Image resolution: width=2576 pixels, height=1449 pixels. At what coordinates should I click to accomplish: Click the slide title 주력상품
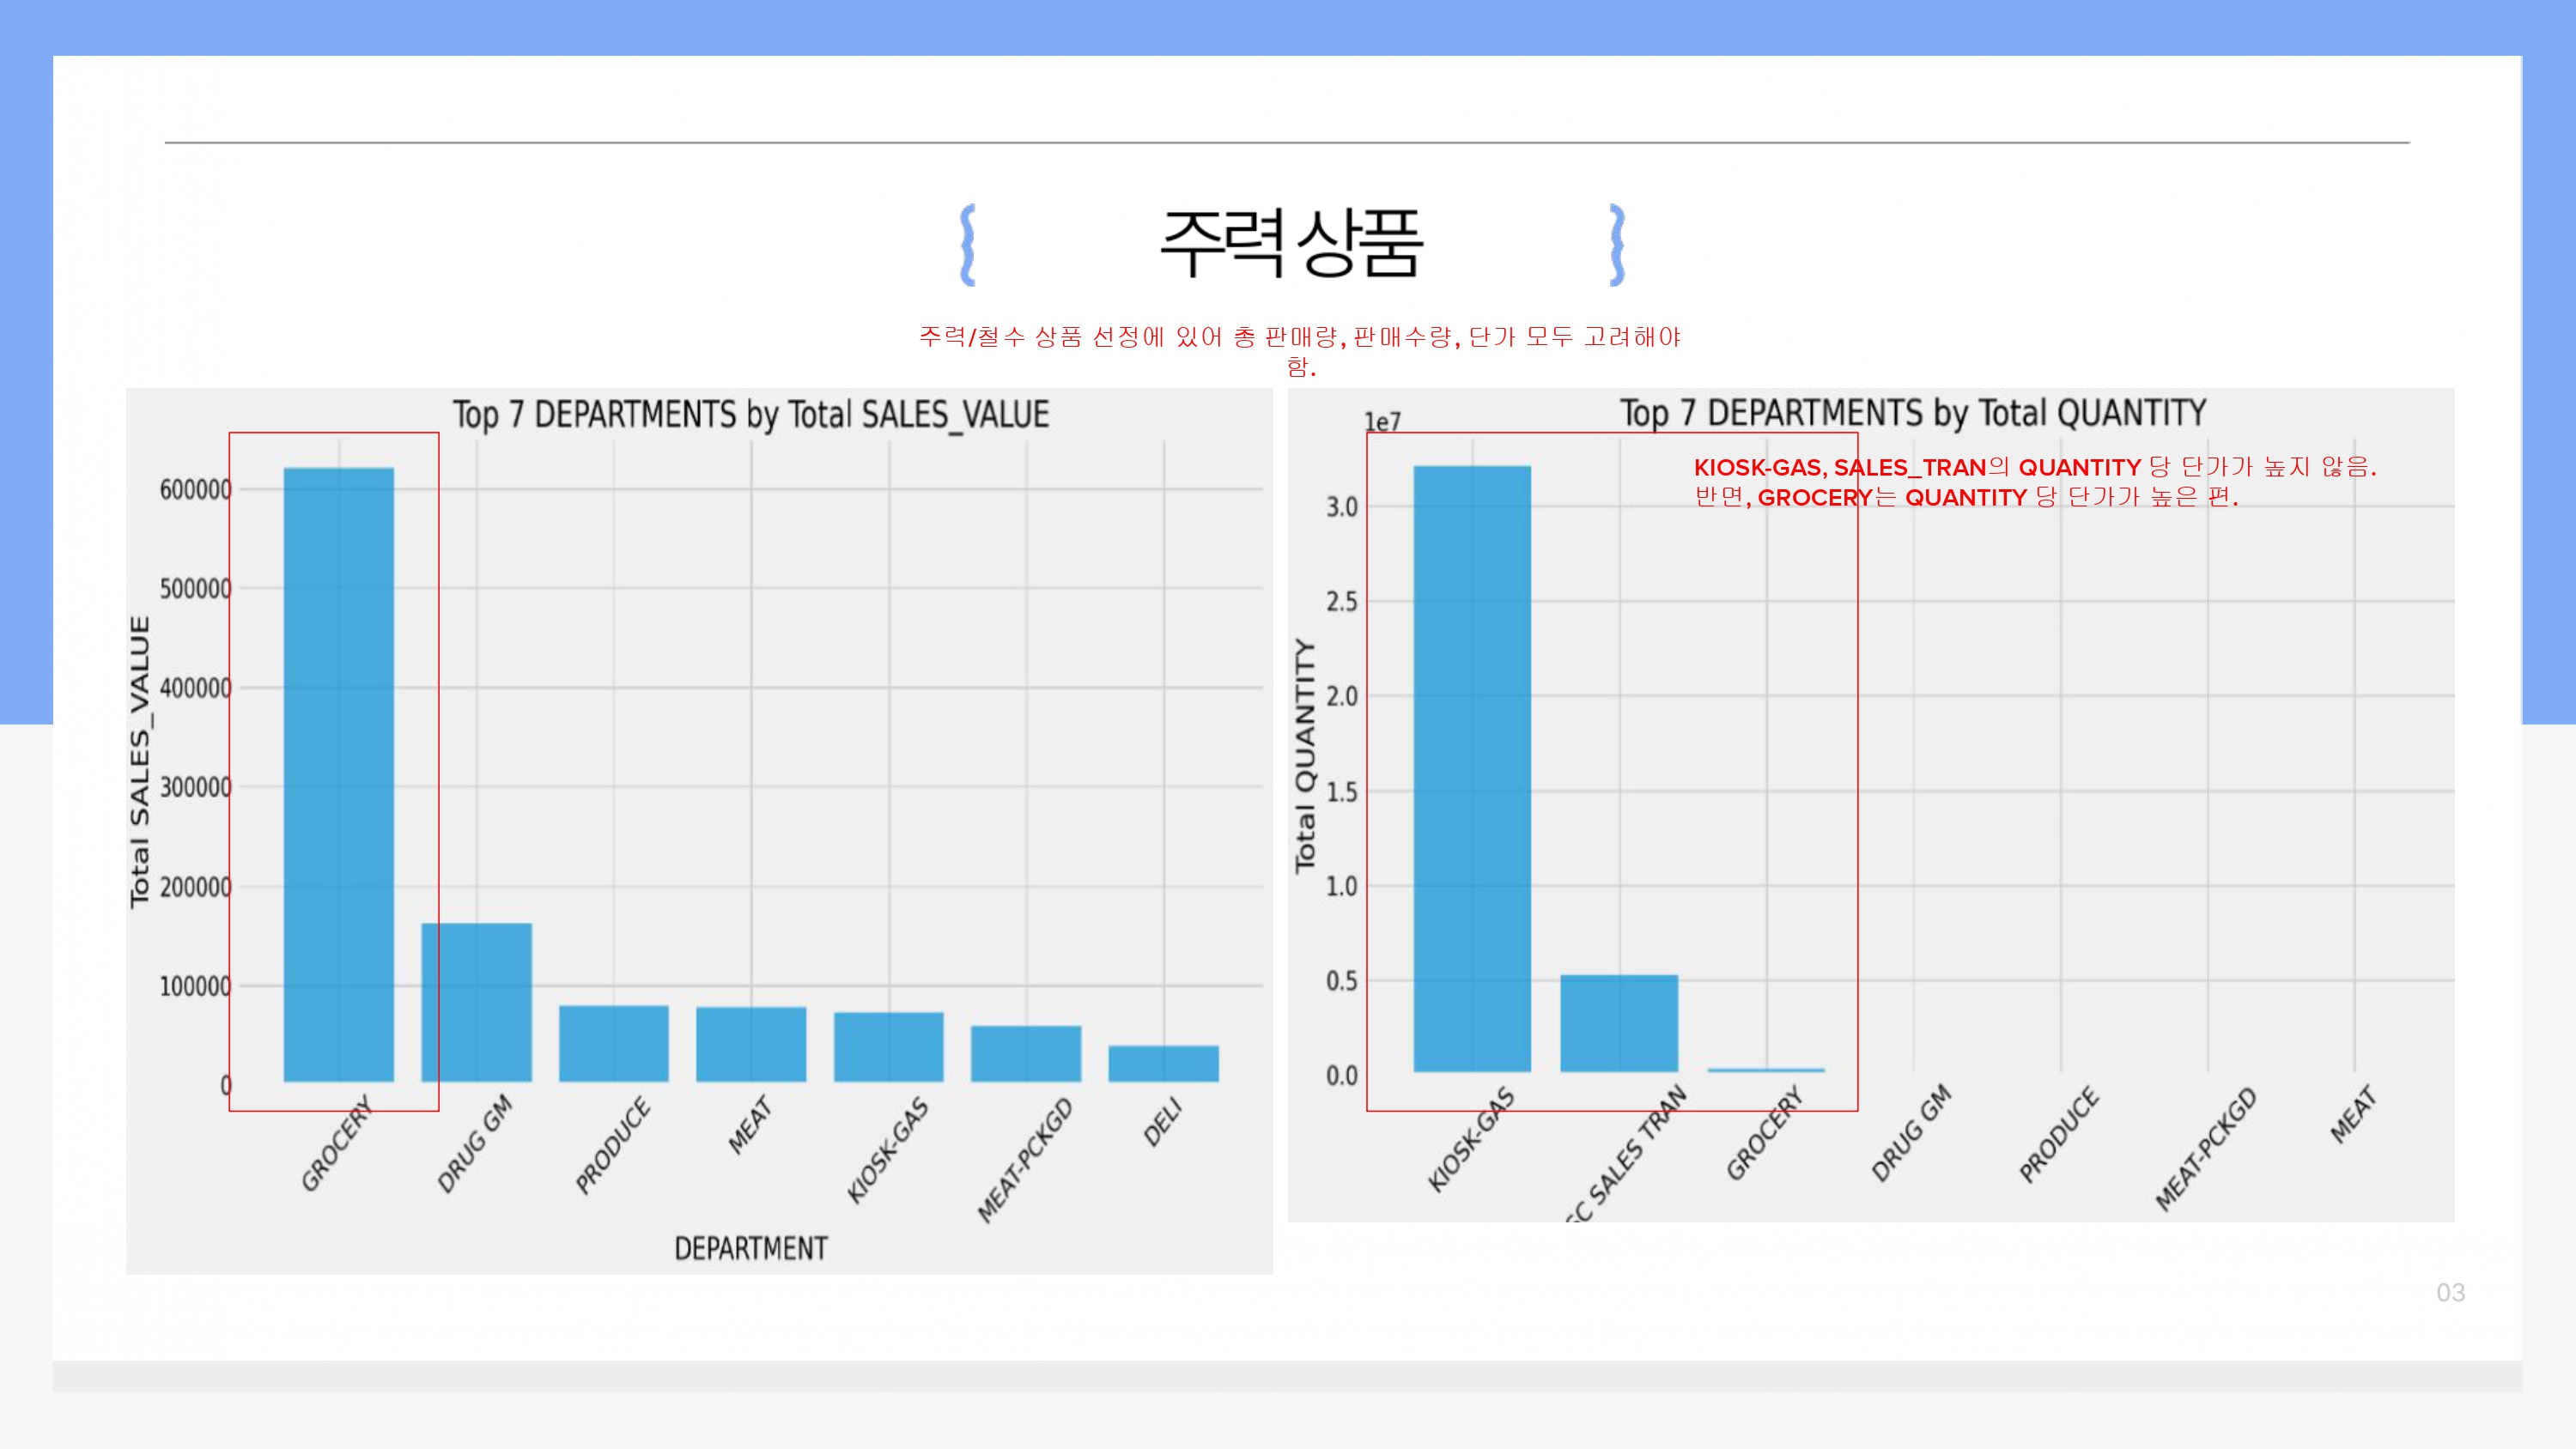[1290, 243]
